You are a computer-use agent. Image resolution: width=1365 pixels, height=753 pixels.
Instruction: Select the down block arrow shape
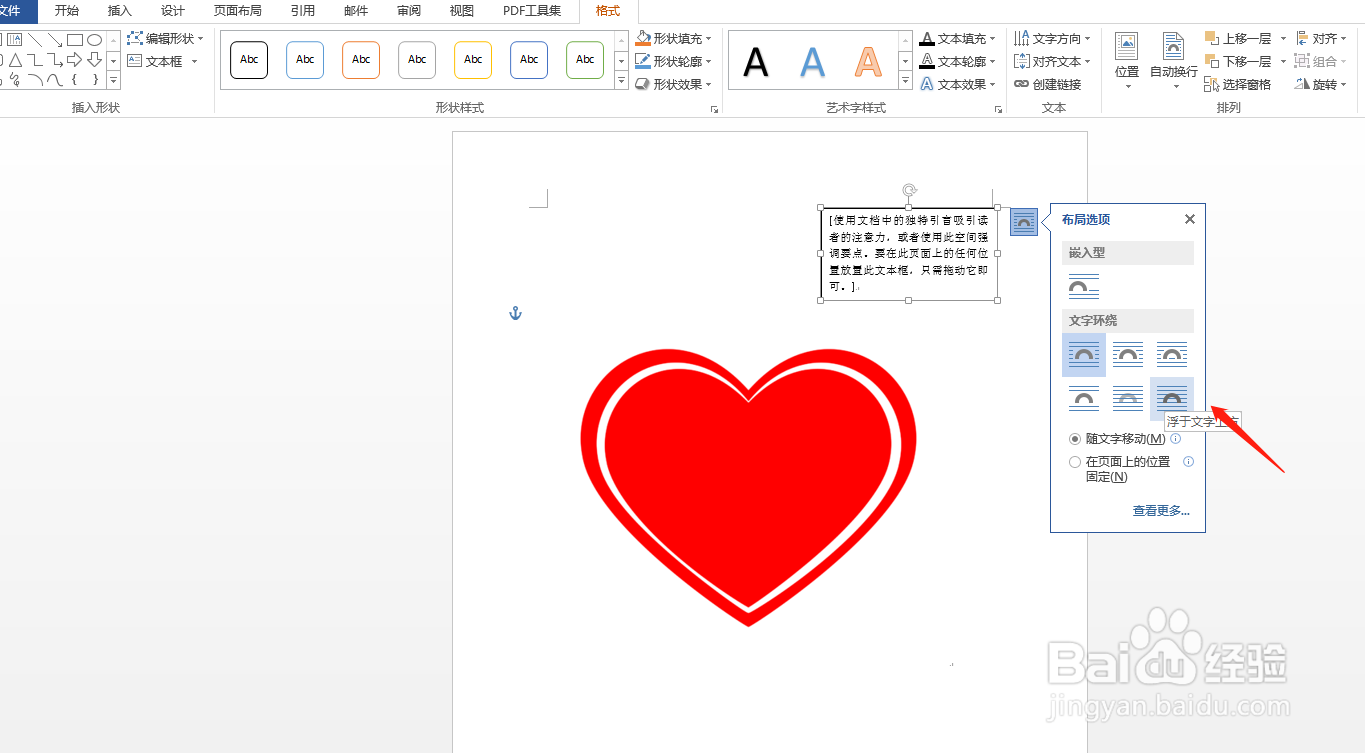94,60
